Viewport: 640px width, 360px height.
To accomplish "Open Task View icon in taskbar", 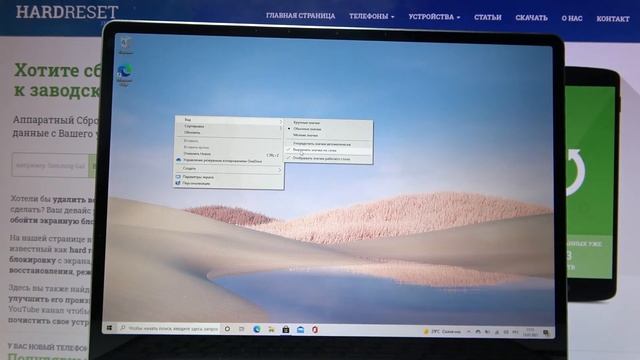I will 242,329.
